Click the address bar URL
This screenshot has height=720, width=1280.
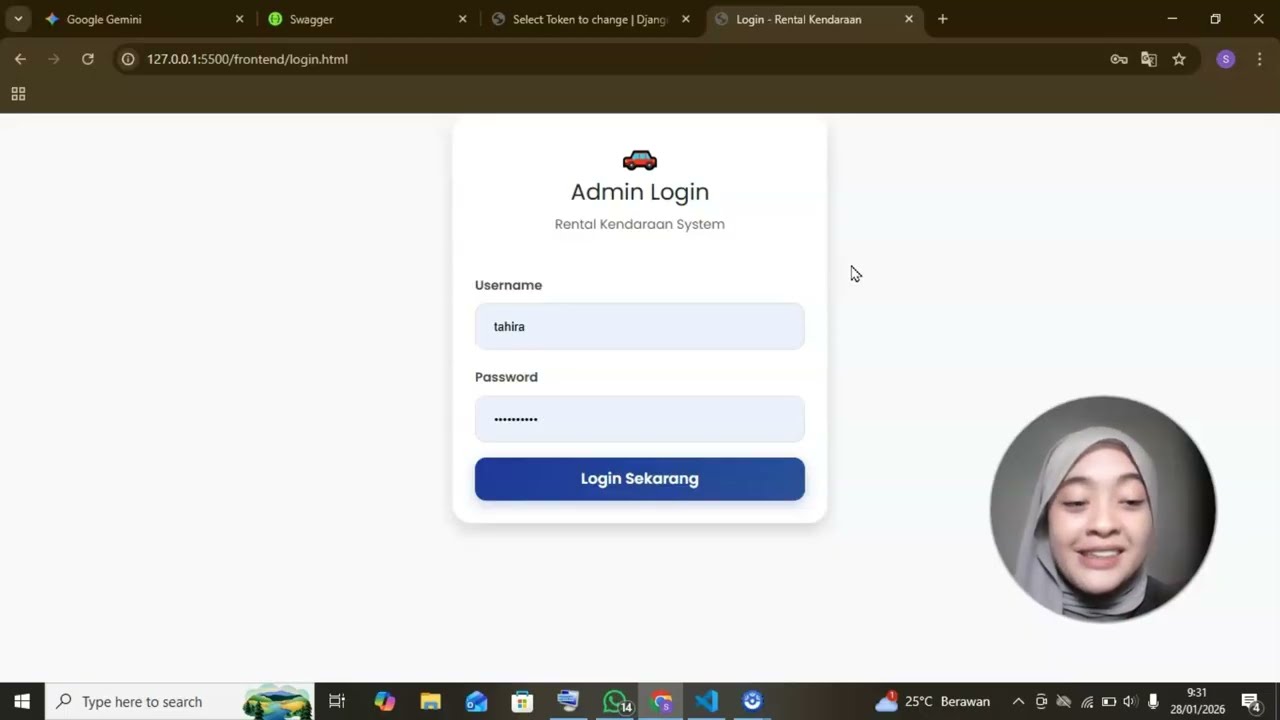(x=247, y=59)
